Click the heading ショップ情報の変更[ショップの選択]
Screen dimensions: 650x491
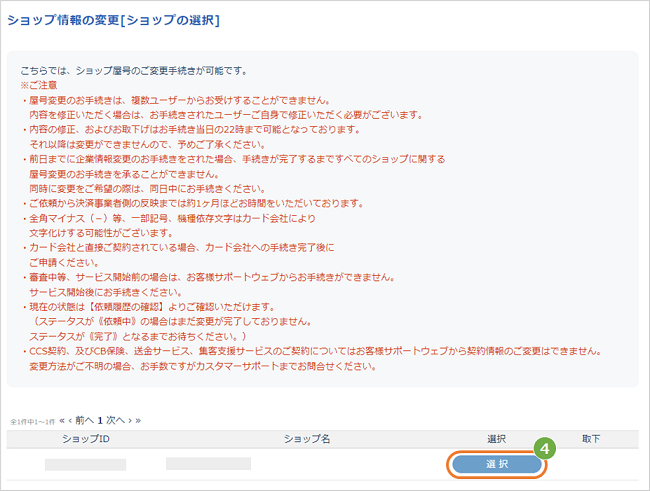(113, 20)
